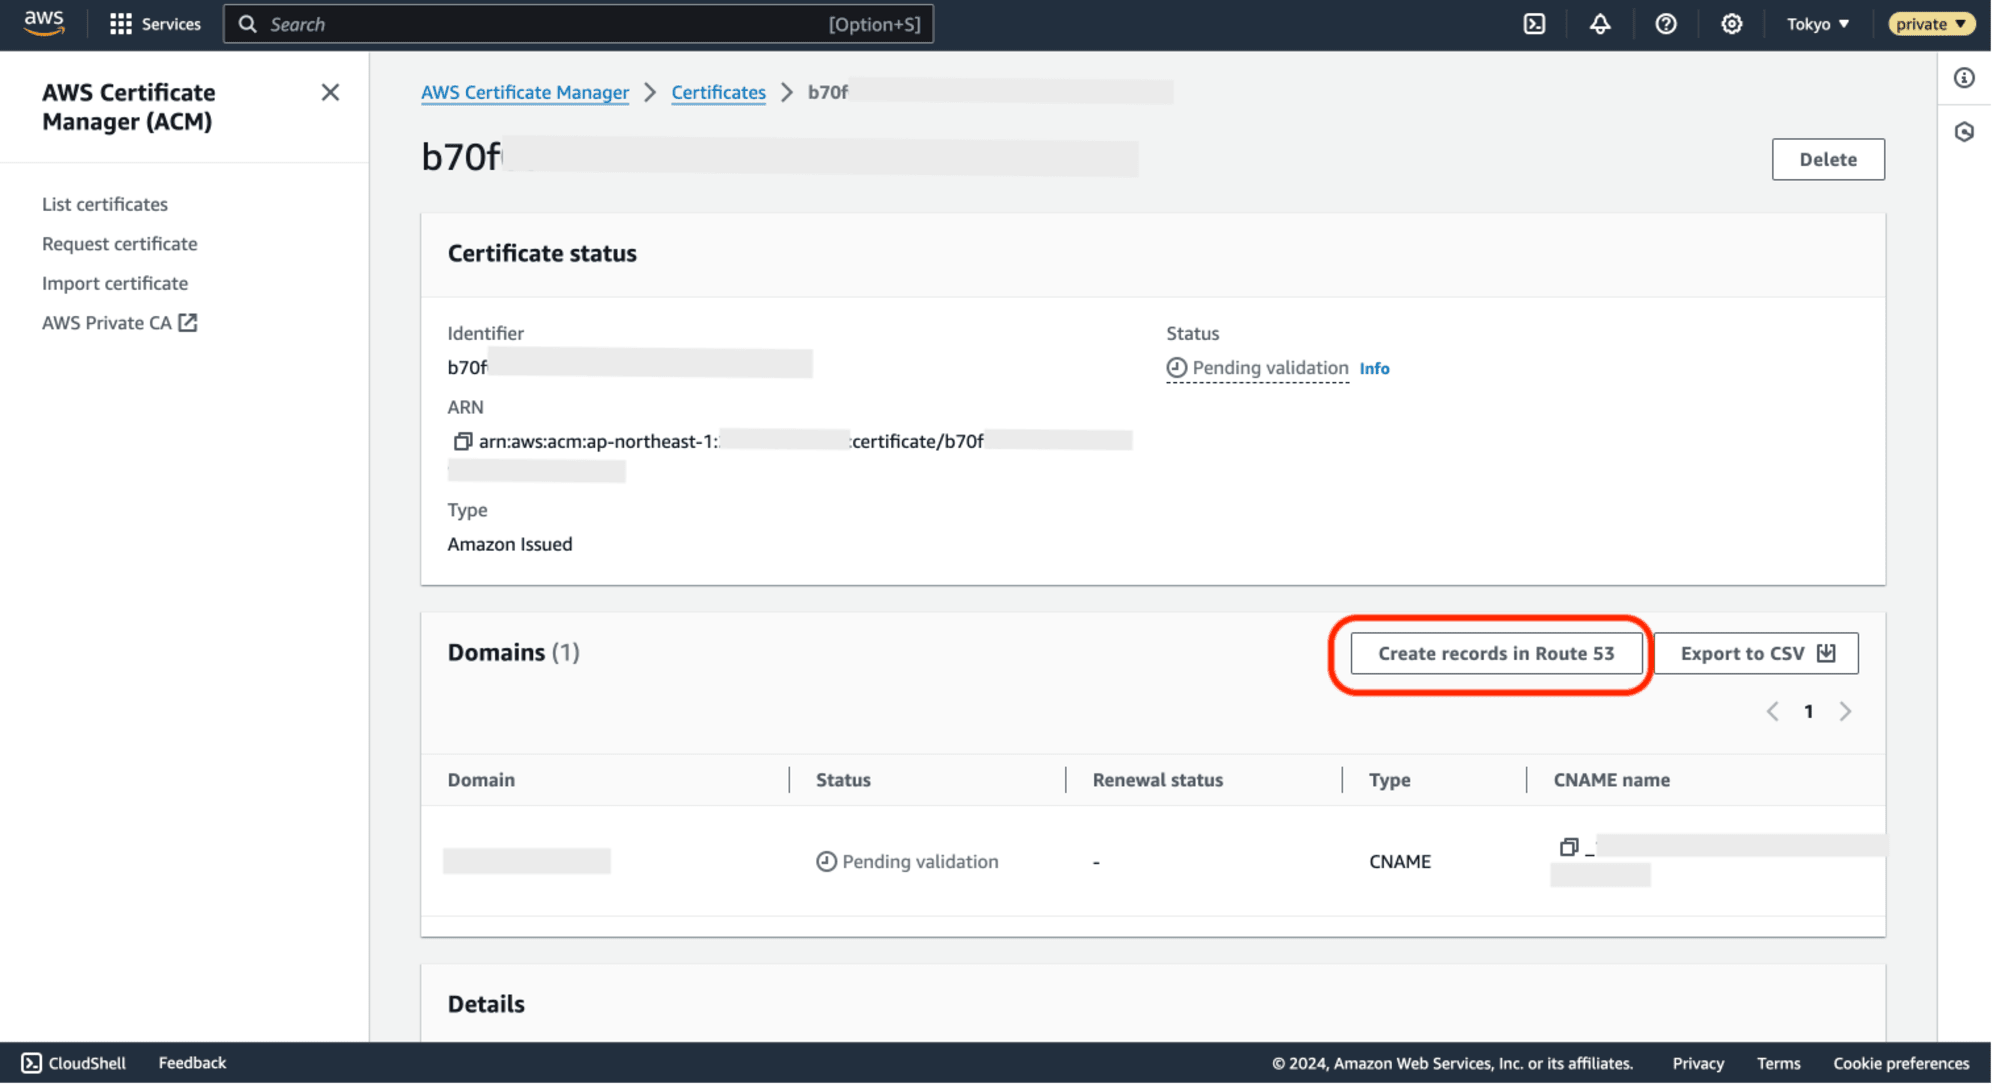Select the Request certificate menu item
This screenshot has width=2000, height=1092.
point(120,243)
